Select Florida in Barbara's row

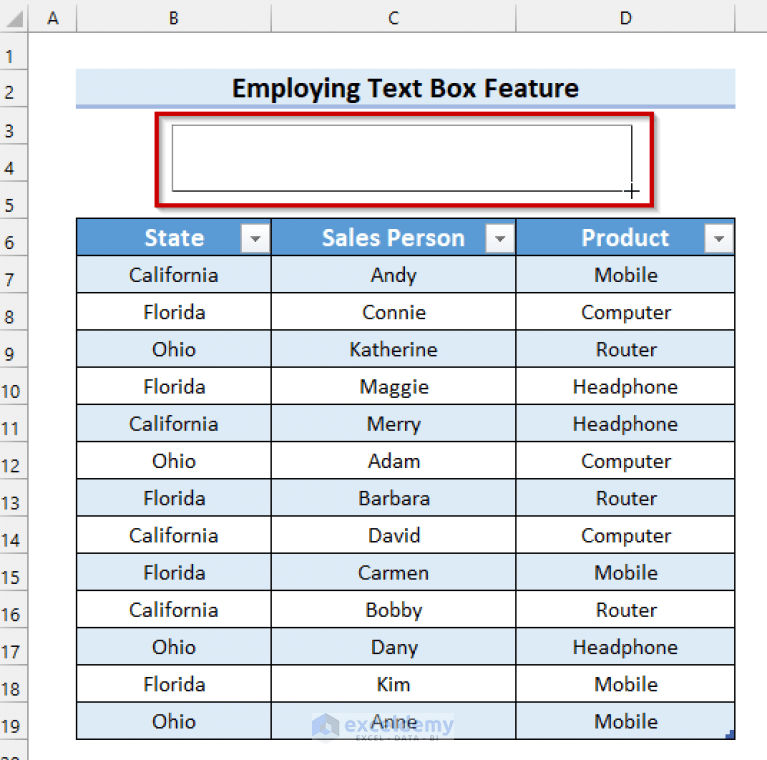pyautogui.click(x=174, y=498)
